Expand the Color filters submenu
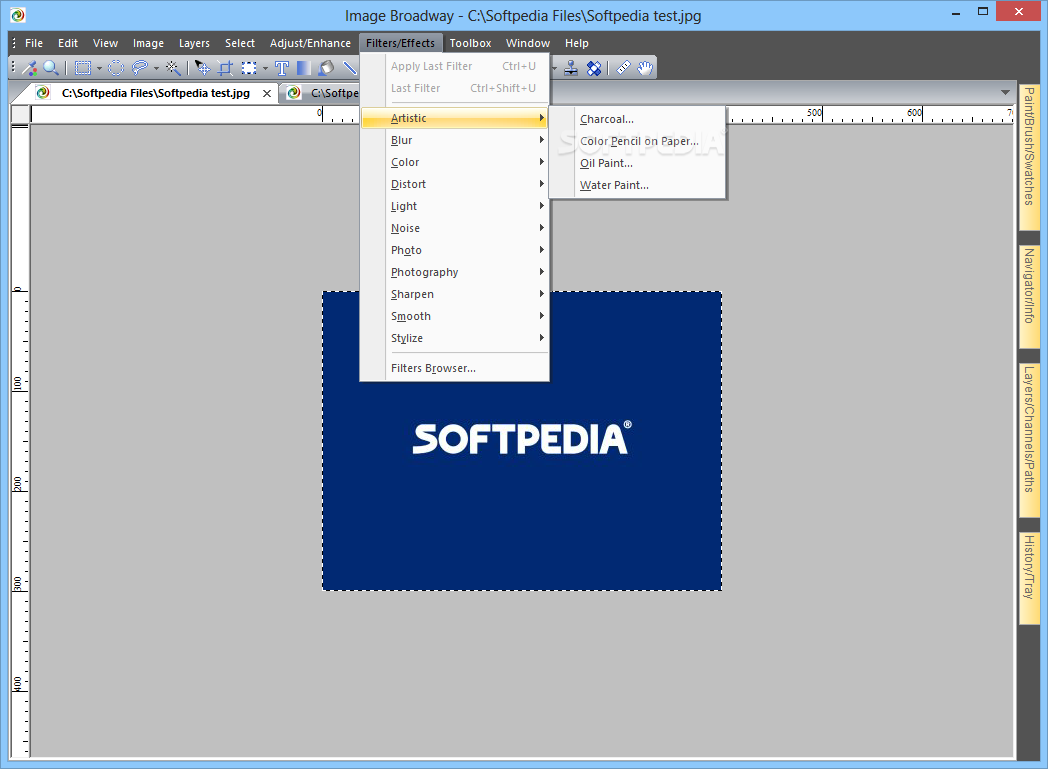1048x769 pixels. [x=454, y=162]
